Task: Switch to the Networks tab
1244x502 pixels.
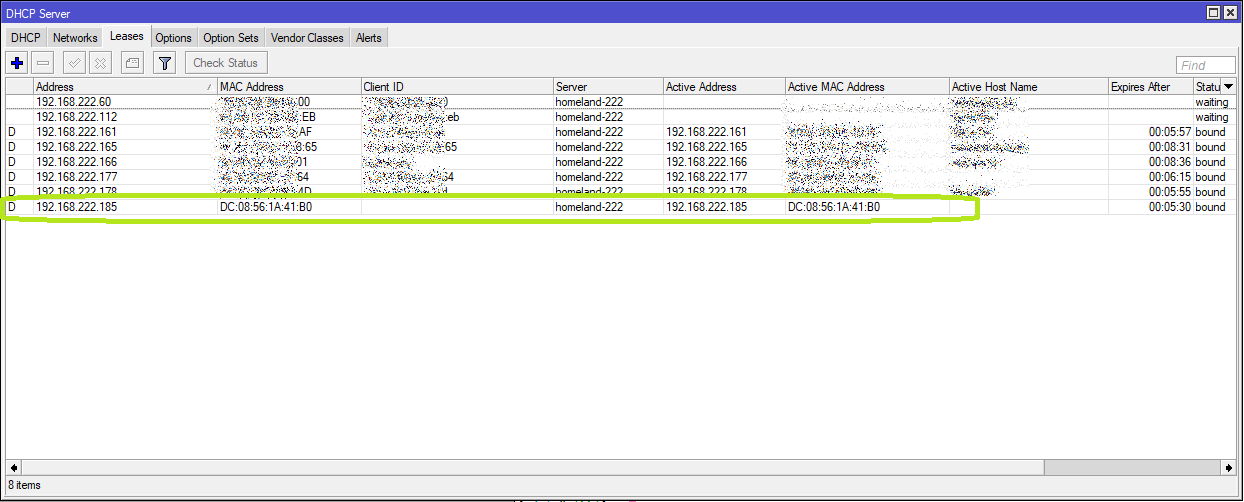Action: (x=76, y=38)
